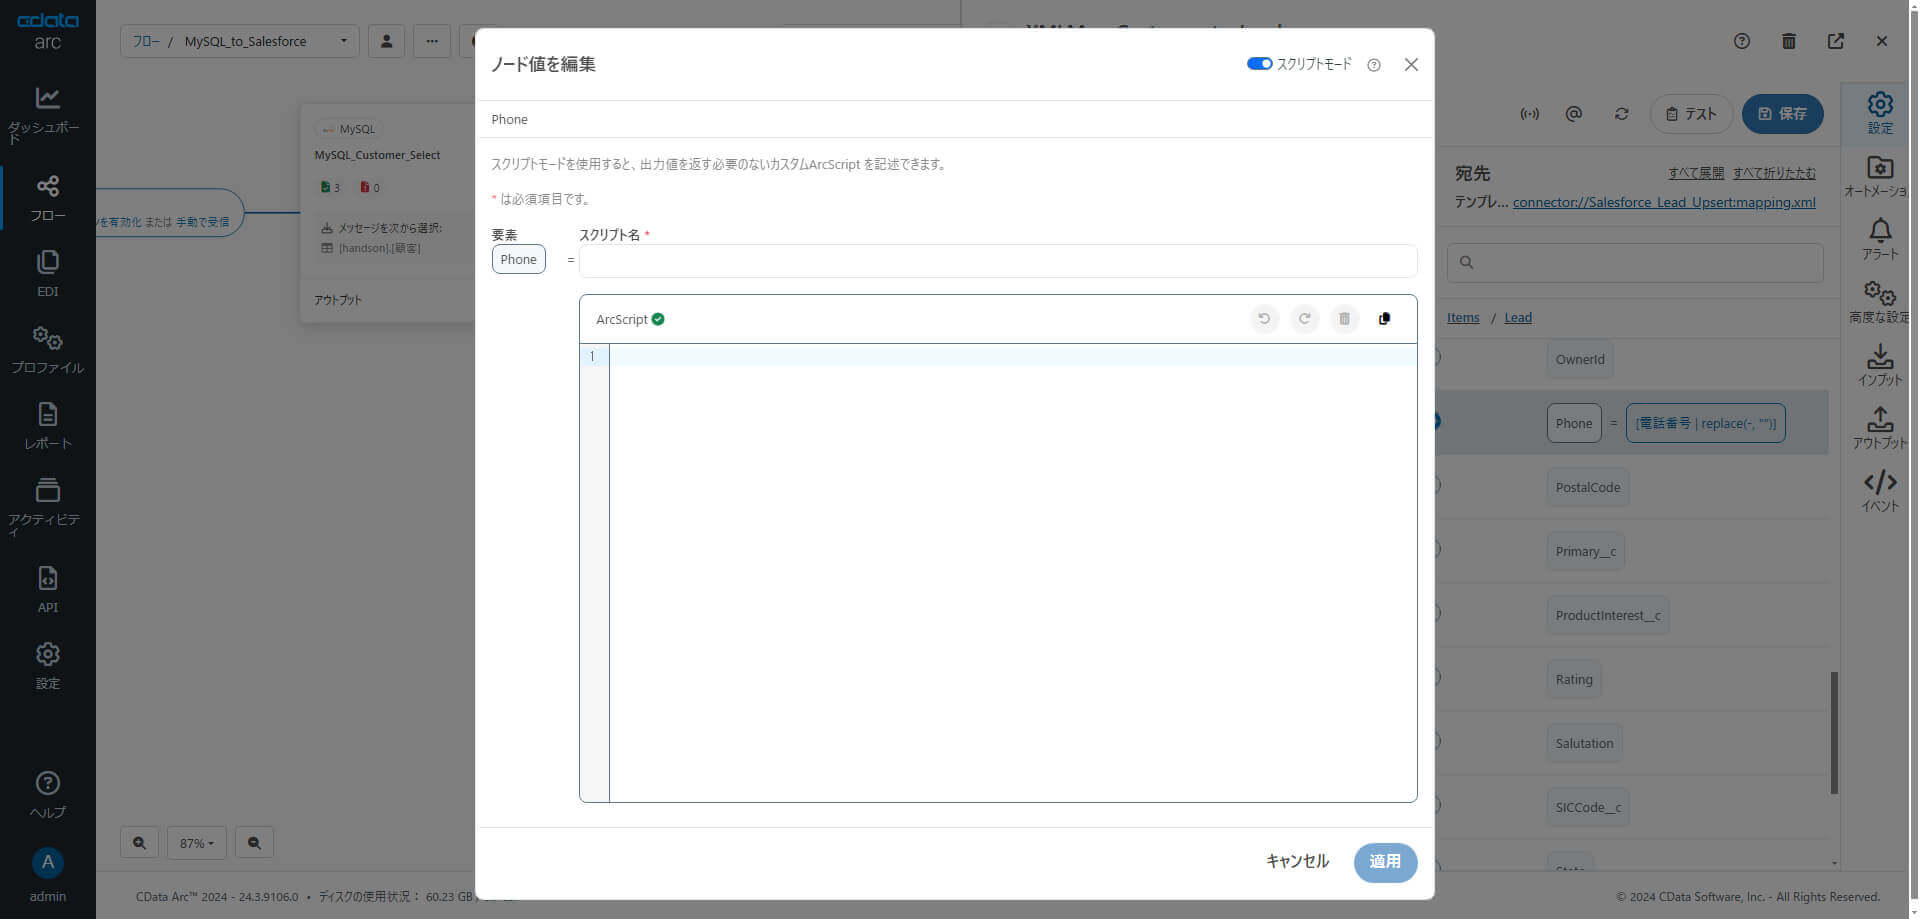Redo ArcScript edit

click(x=1304, y=319)
